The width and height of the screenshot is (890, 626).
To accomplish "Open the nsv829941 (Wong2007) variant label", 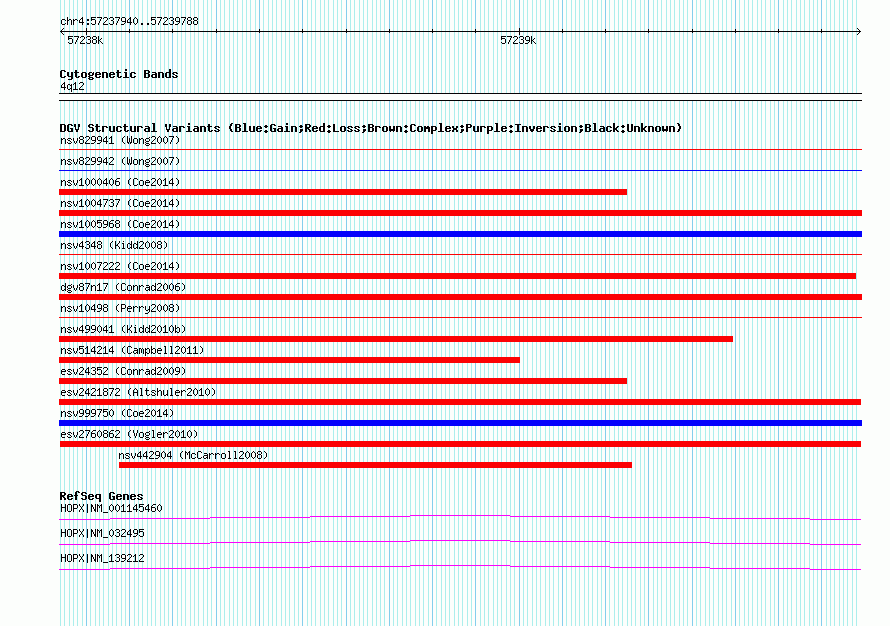I will 120,140.
